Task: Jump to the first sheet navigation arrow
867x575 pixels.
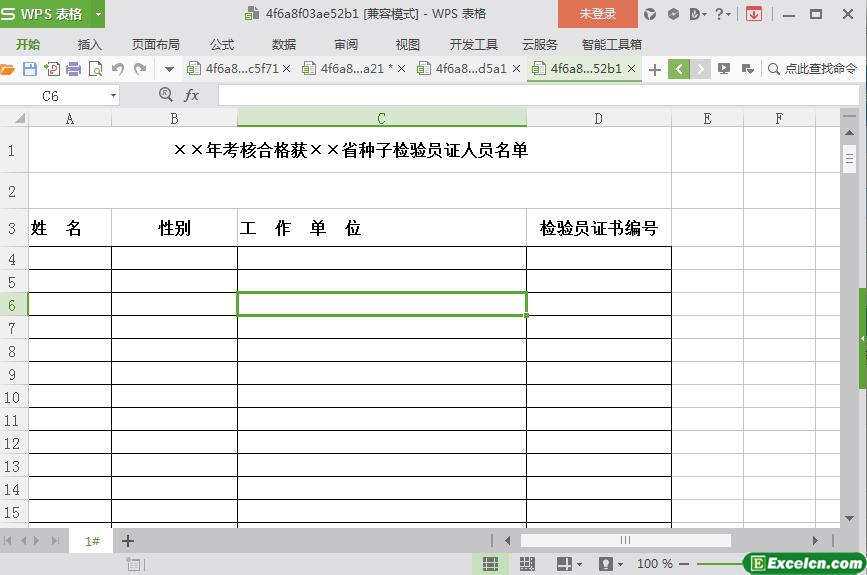Action: coord(8,541)
